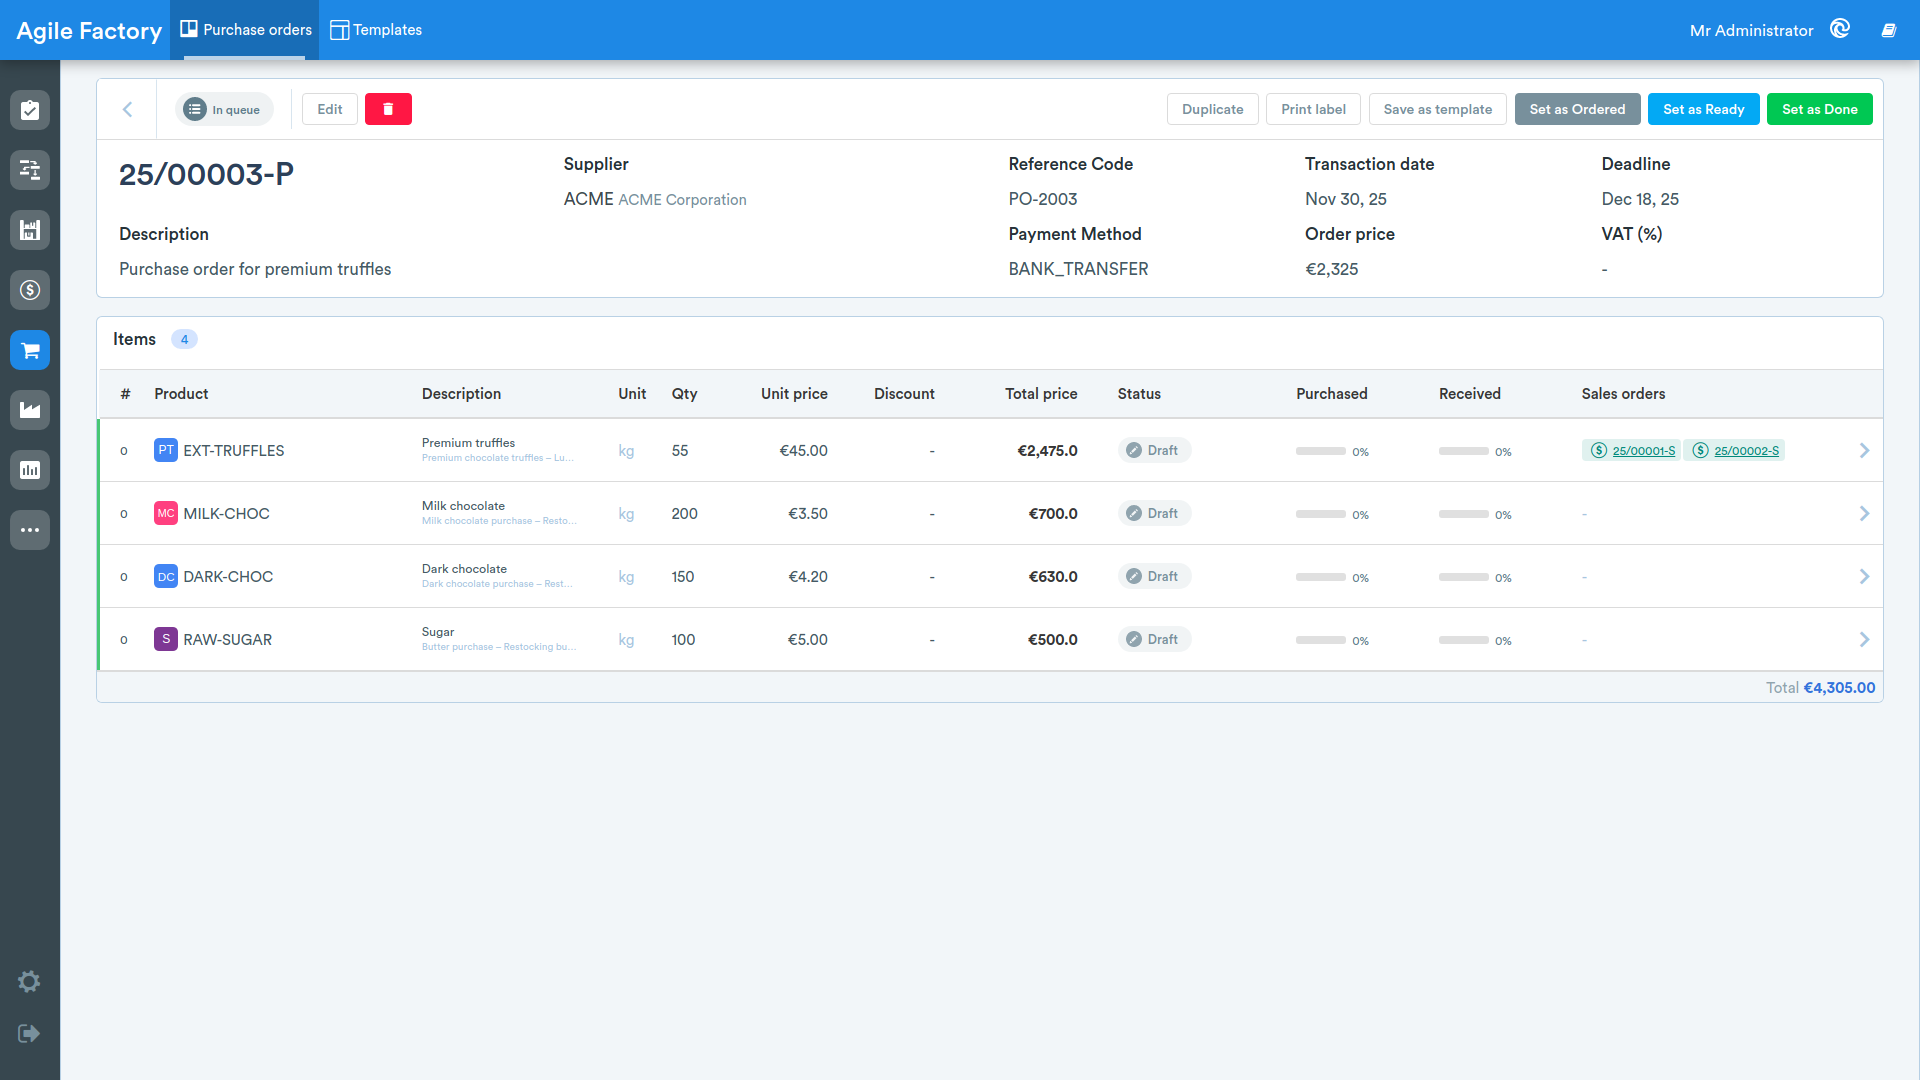1920x1080 pixels.
Task: Click the Mr Administrator user name
Action: click(x=1751, y=30)
